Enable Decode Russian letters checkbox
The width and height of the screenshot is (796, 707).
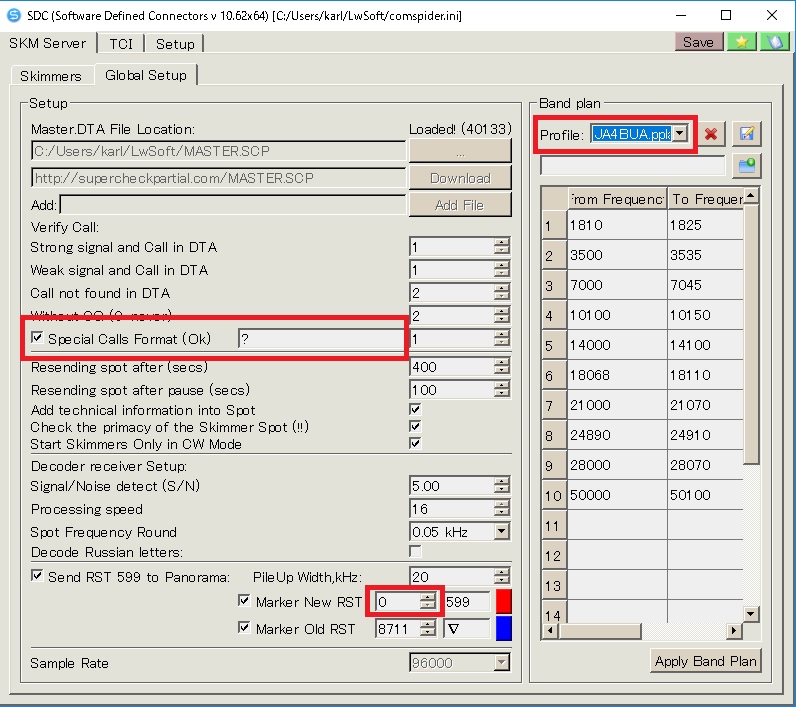coord(415,551)
